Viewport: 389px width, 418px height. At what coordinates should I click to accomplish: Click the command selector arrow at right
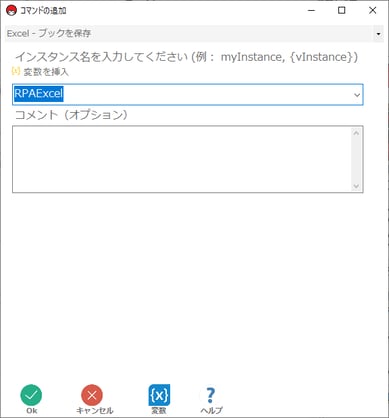pyautogui.click(x=378, y=34)
